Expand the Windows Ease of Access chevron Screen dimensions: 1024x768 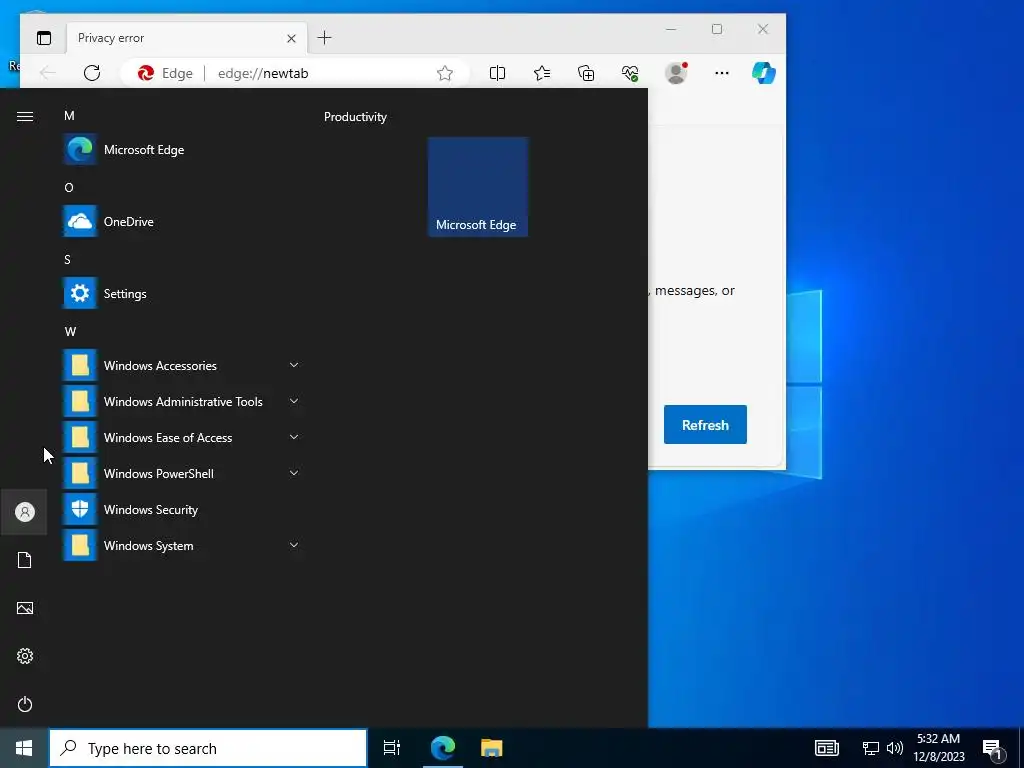coord(294,437)
